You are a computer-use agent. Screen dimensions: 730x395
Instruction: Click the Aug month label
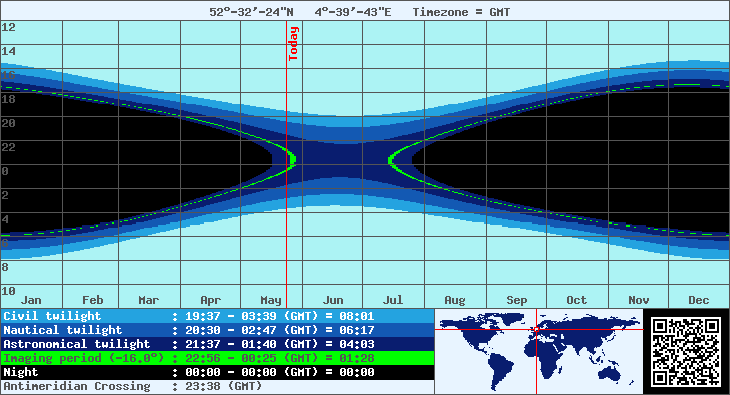coord(455,300)
